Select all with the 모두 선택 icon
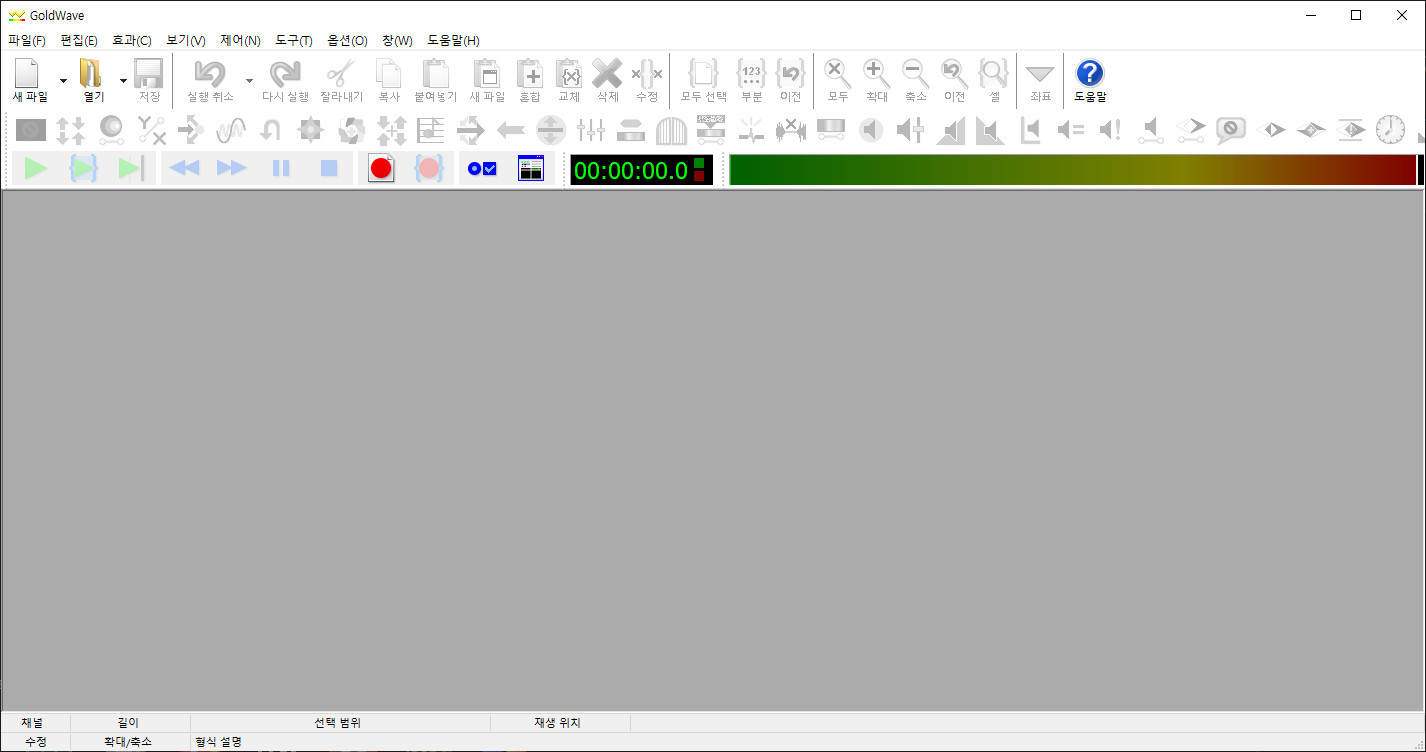 (703, 80)
